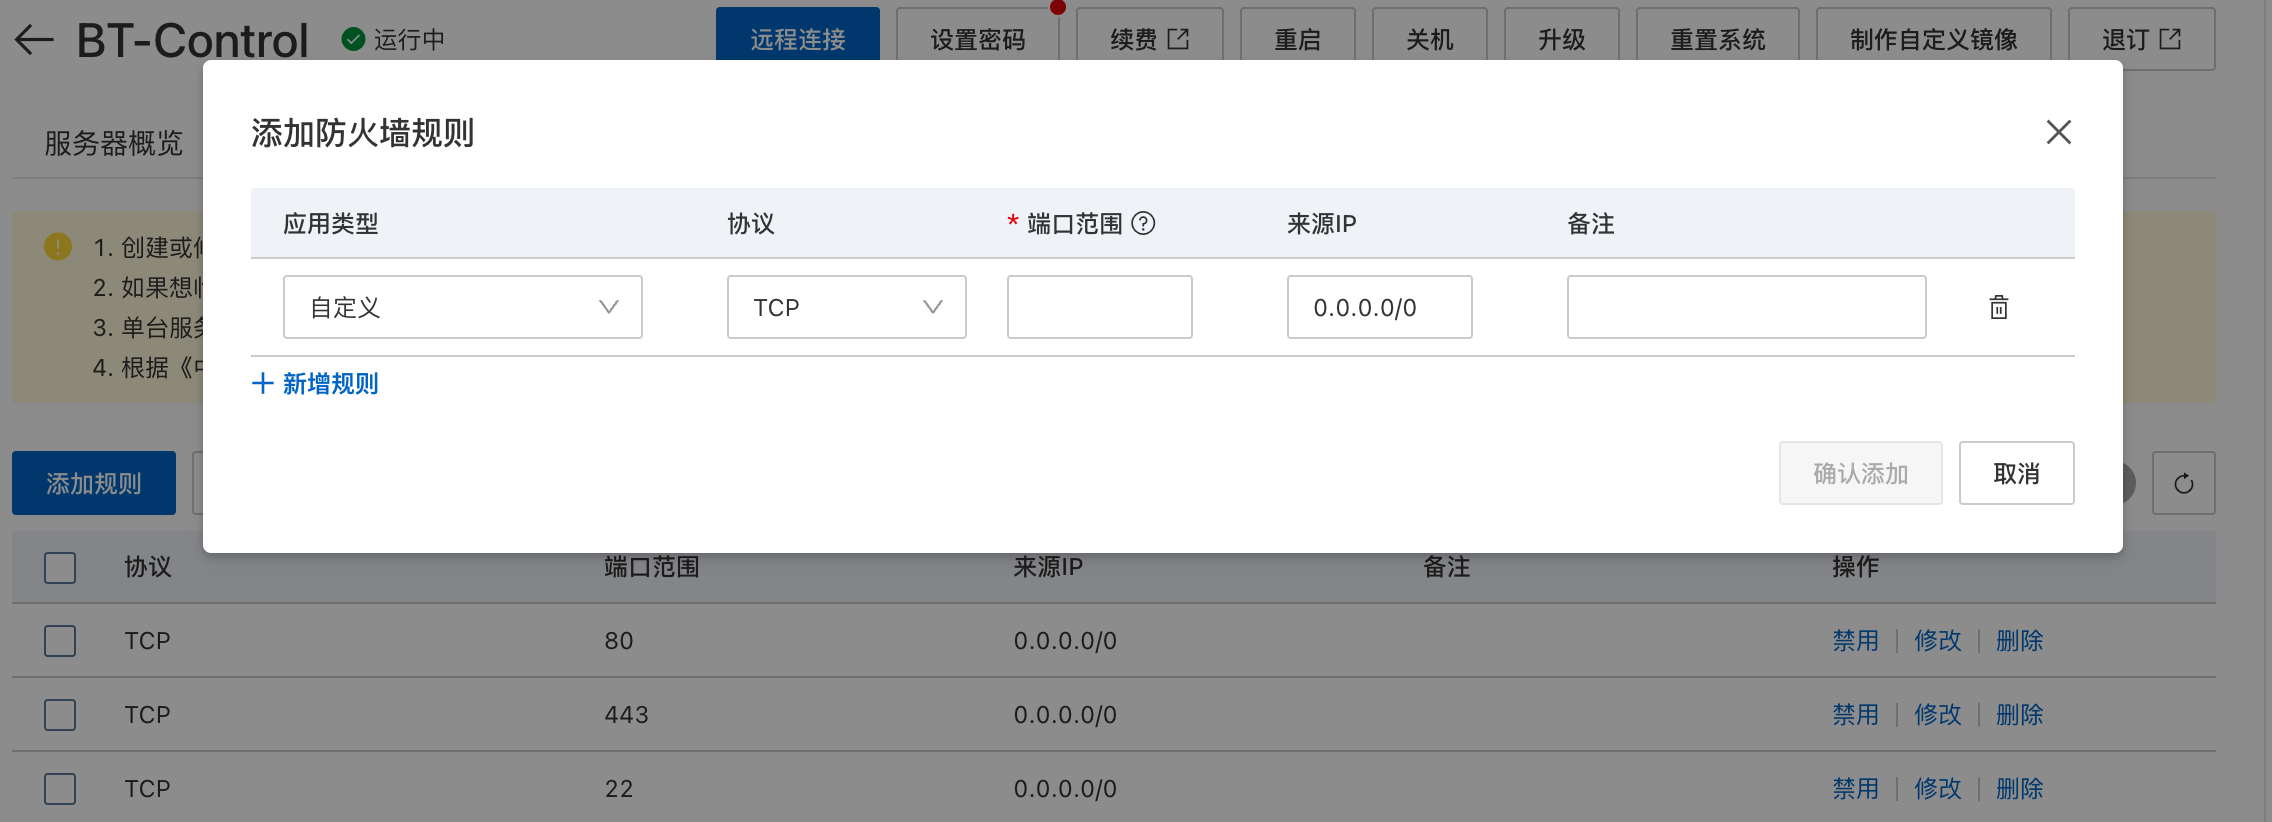Click the 确认添加 button
Screen dimensions: 2272x822
(x=1860, y=473)
